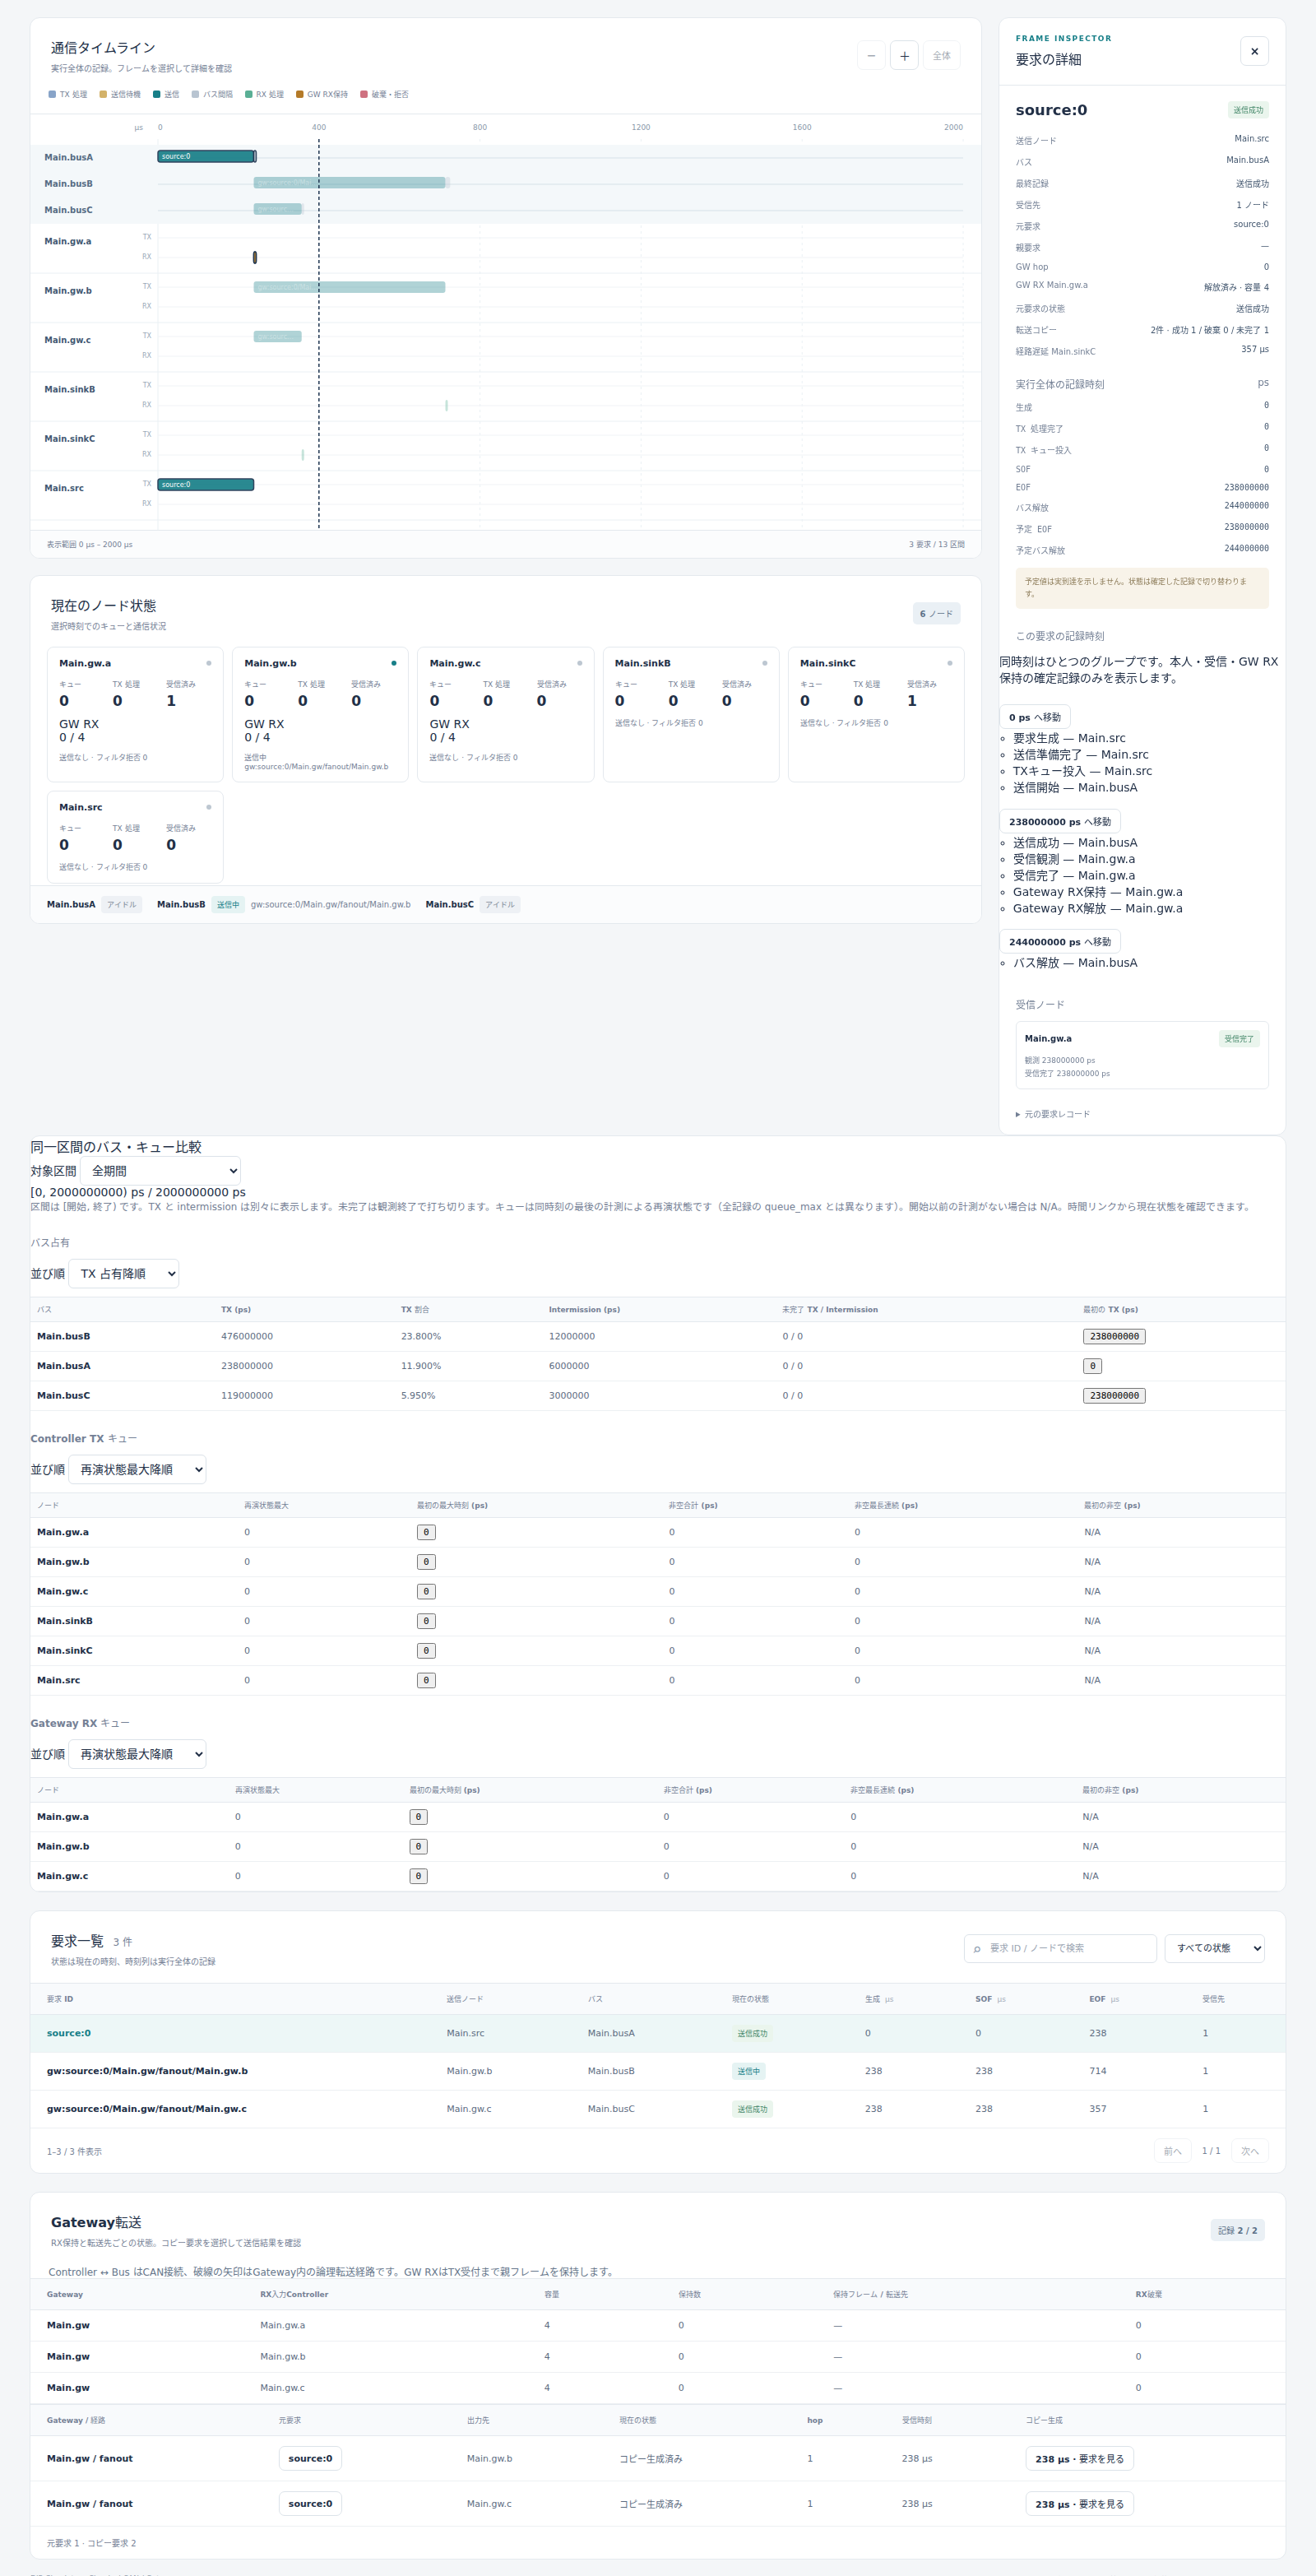Viewport: 1316px width, 2576px height.
Task: Zoom in the timeline with the plus button
Action: 904,56
